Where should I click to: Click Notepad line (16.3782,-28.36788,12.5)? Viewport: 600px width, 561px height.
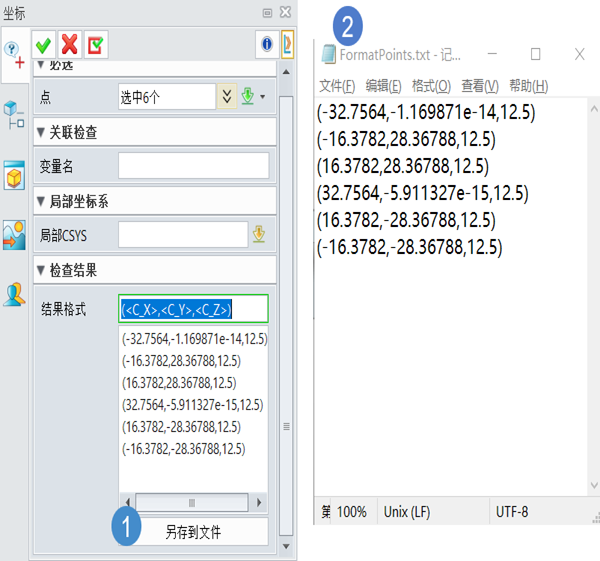[406, 220]
